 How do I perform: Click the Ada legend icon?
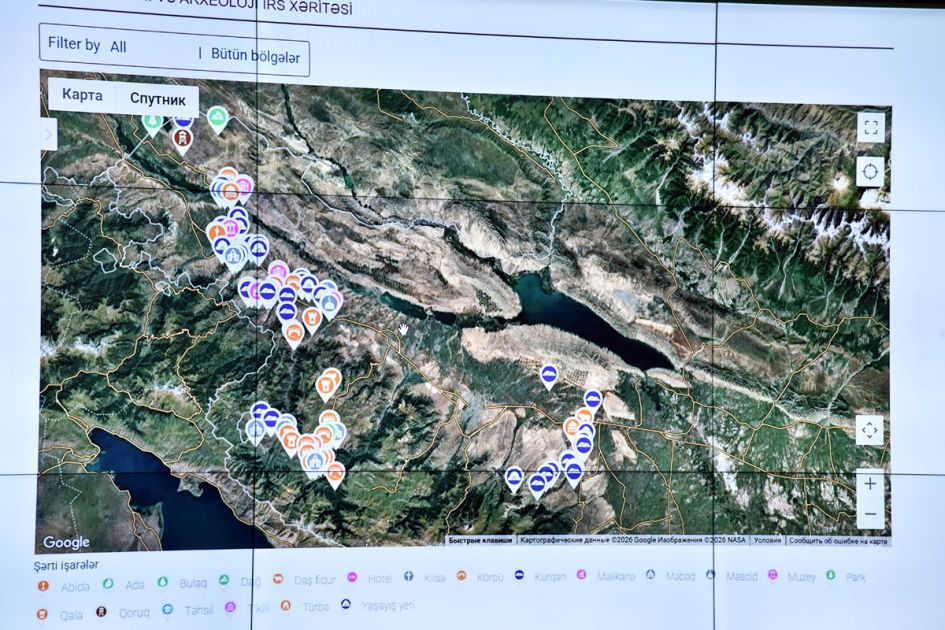pos(108,584)
